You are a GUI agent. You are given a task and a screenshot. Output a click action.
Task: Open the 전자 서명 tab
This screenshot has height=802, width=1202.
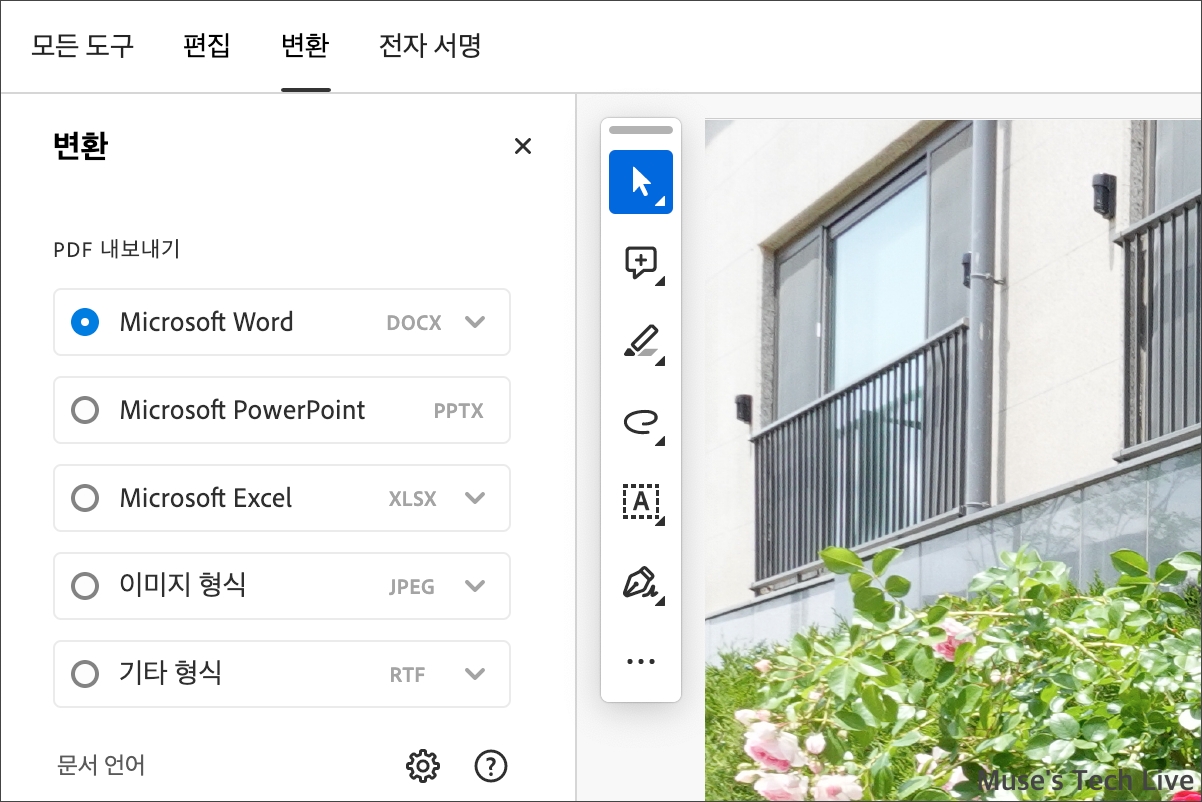coord(430,46)
